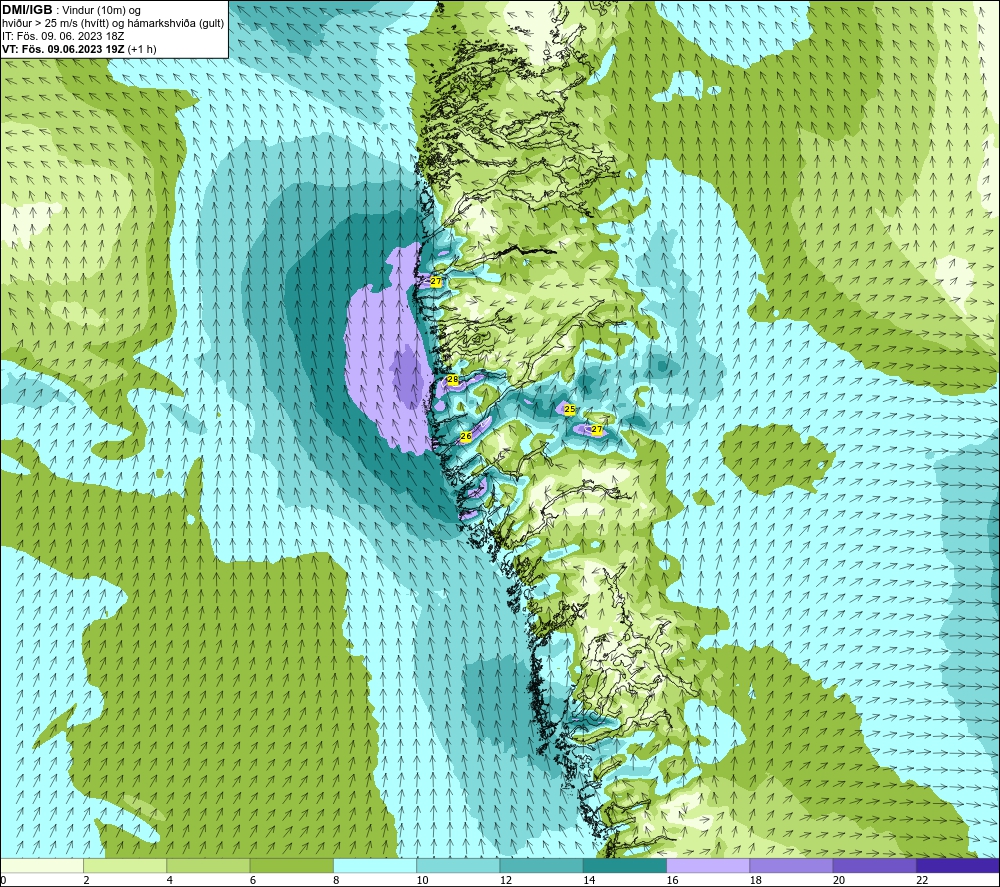This screenshot has width=1000, height=887.
Task: Pick the dark indigo swatch above 22 m/s
Action: coord(958,865)
